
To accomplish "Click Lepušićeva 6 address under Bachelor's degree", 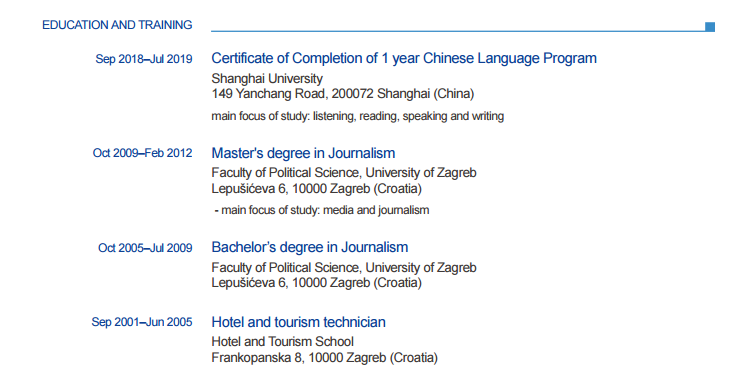I will click(x=316, y=283).
